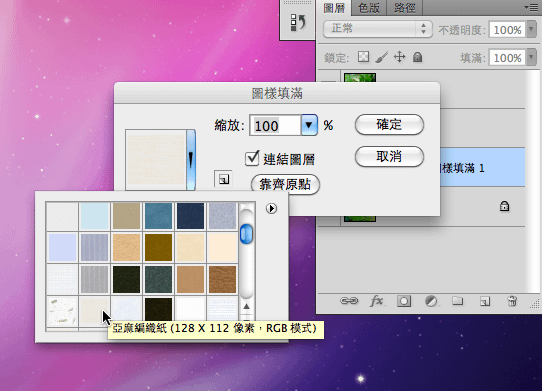Open pattern picker flyout menu arrow

coord(271,208)
